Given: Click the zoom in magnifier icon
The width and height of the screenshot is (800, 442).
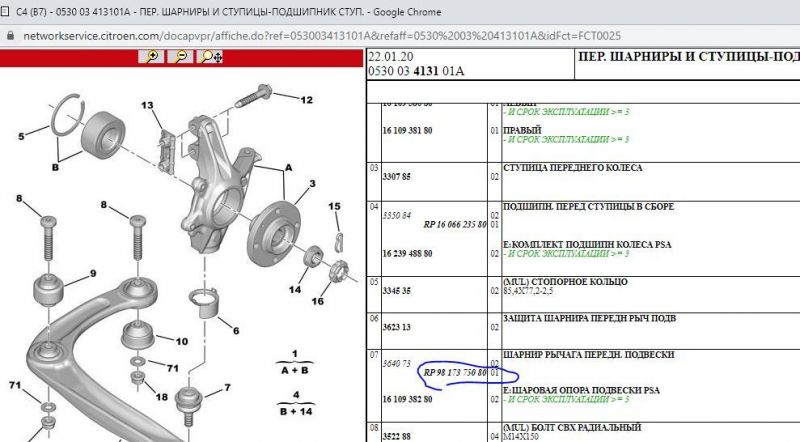Looking at the screenshot, I should (153, 57).
